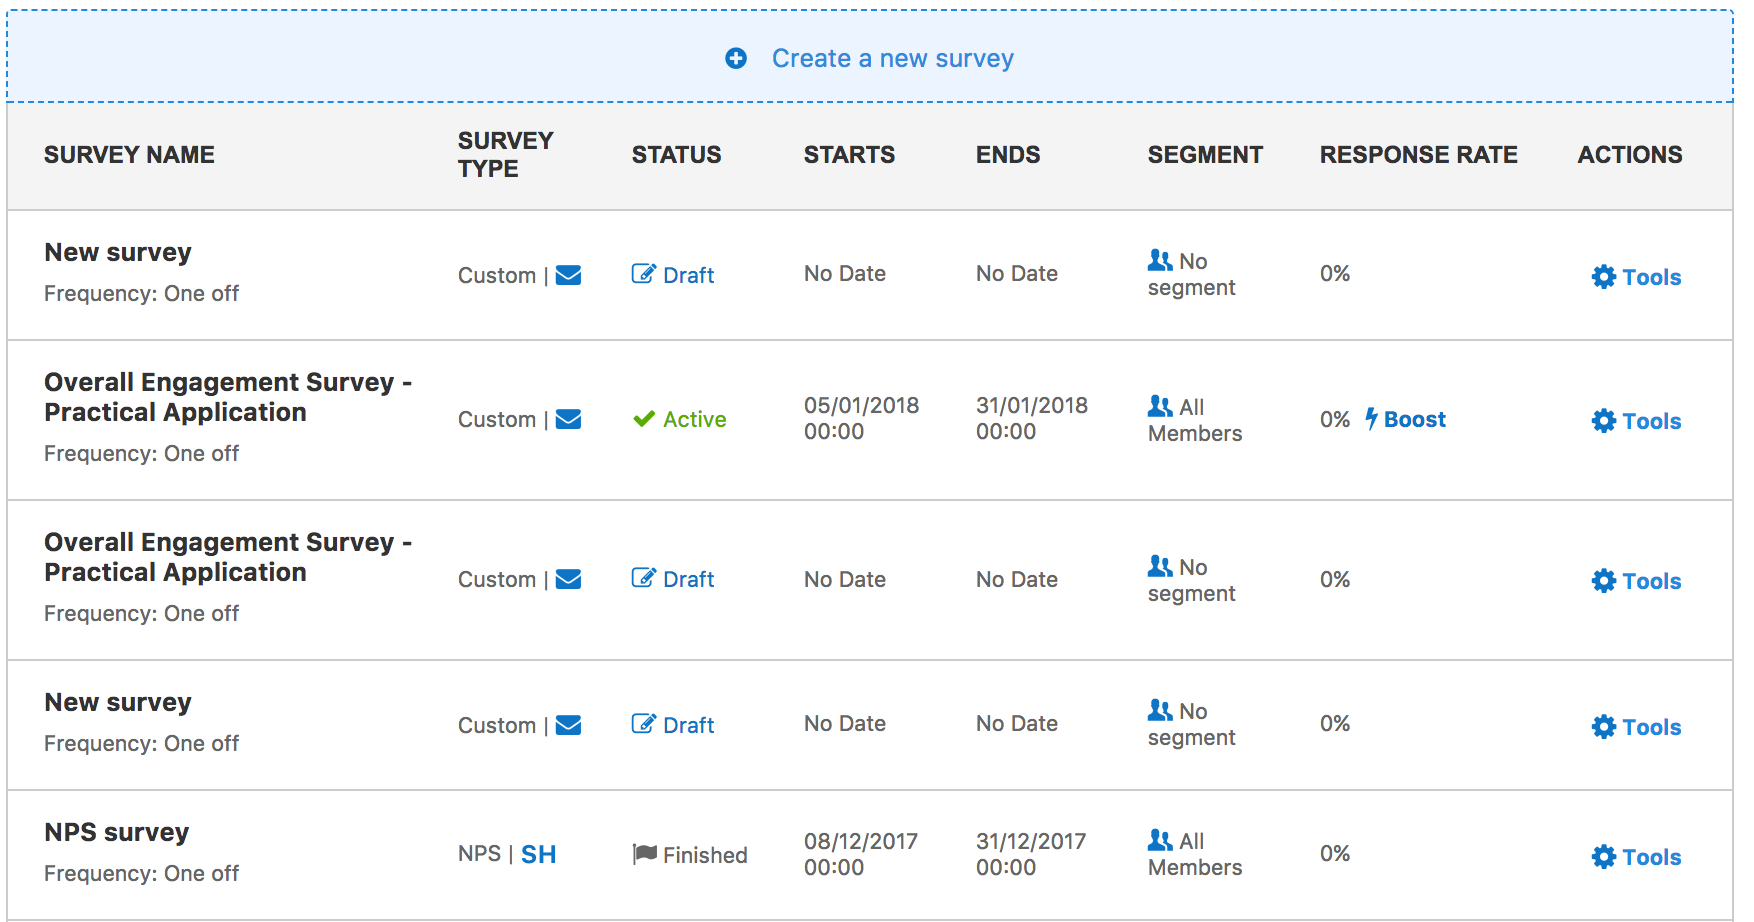Open Tools for the Active Overall Engagement Survey

tap(1637, 421)
